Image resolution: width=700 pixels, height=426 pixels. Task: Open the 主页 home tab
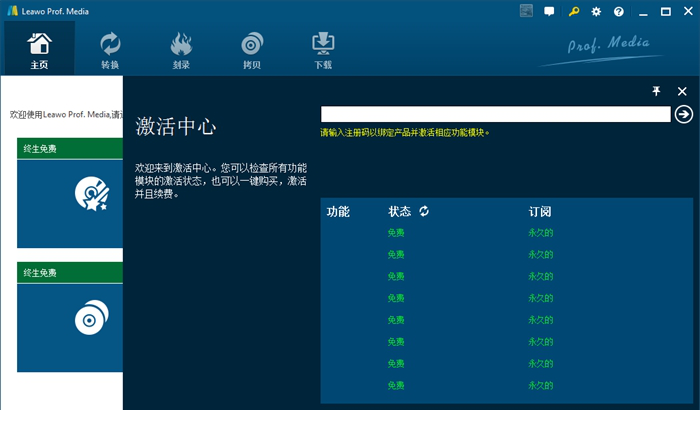(x=39, y=48)
